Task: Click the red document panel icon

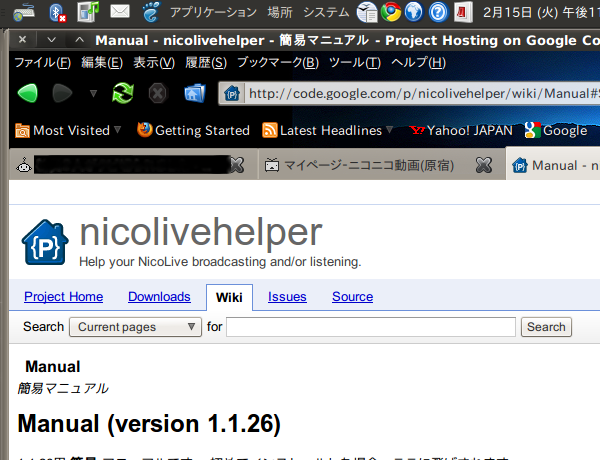Action: (462, 12)
